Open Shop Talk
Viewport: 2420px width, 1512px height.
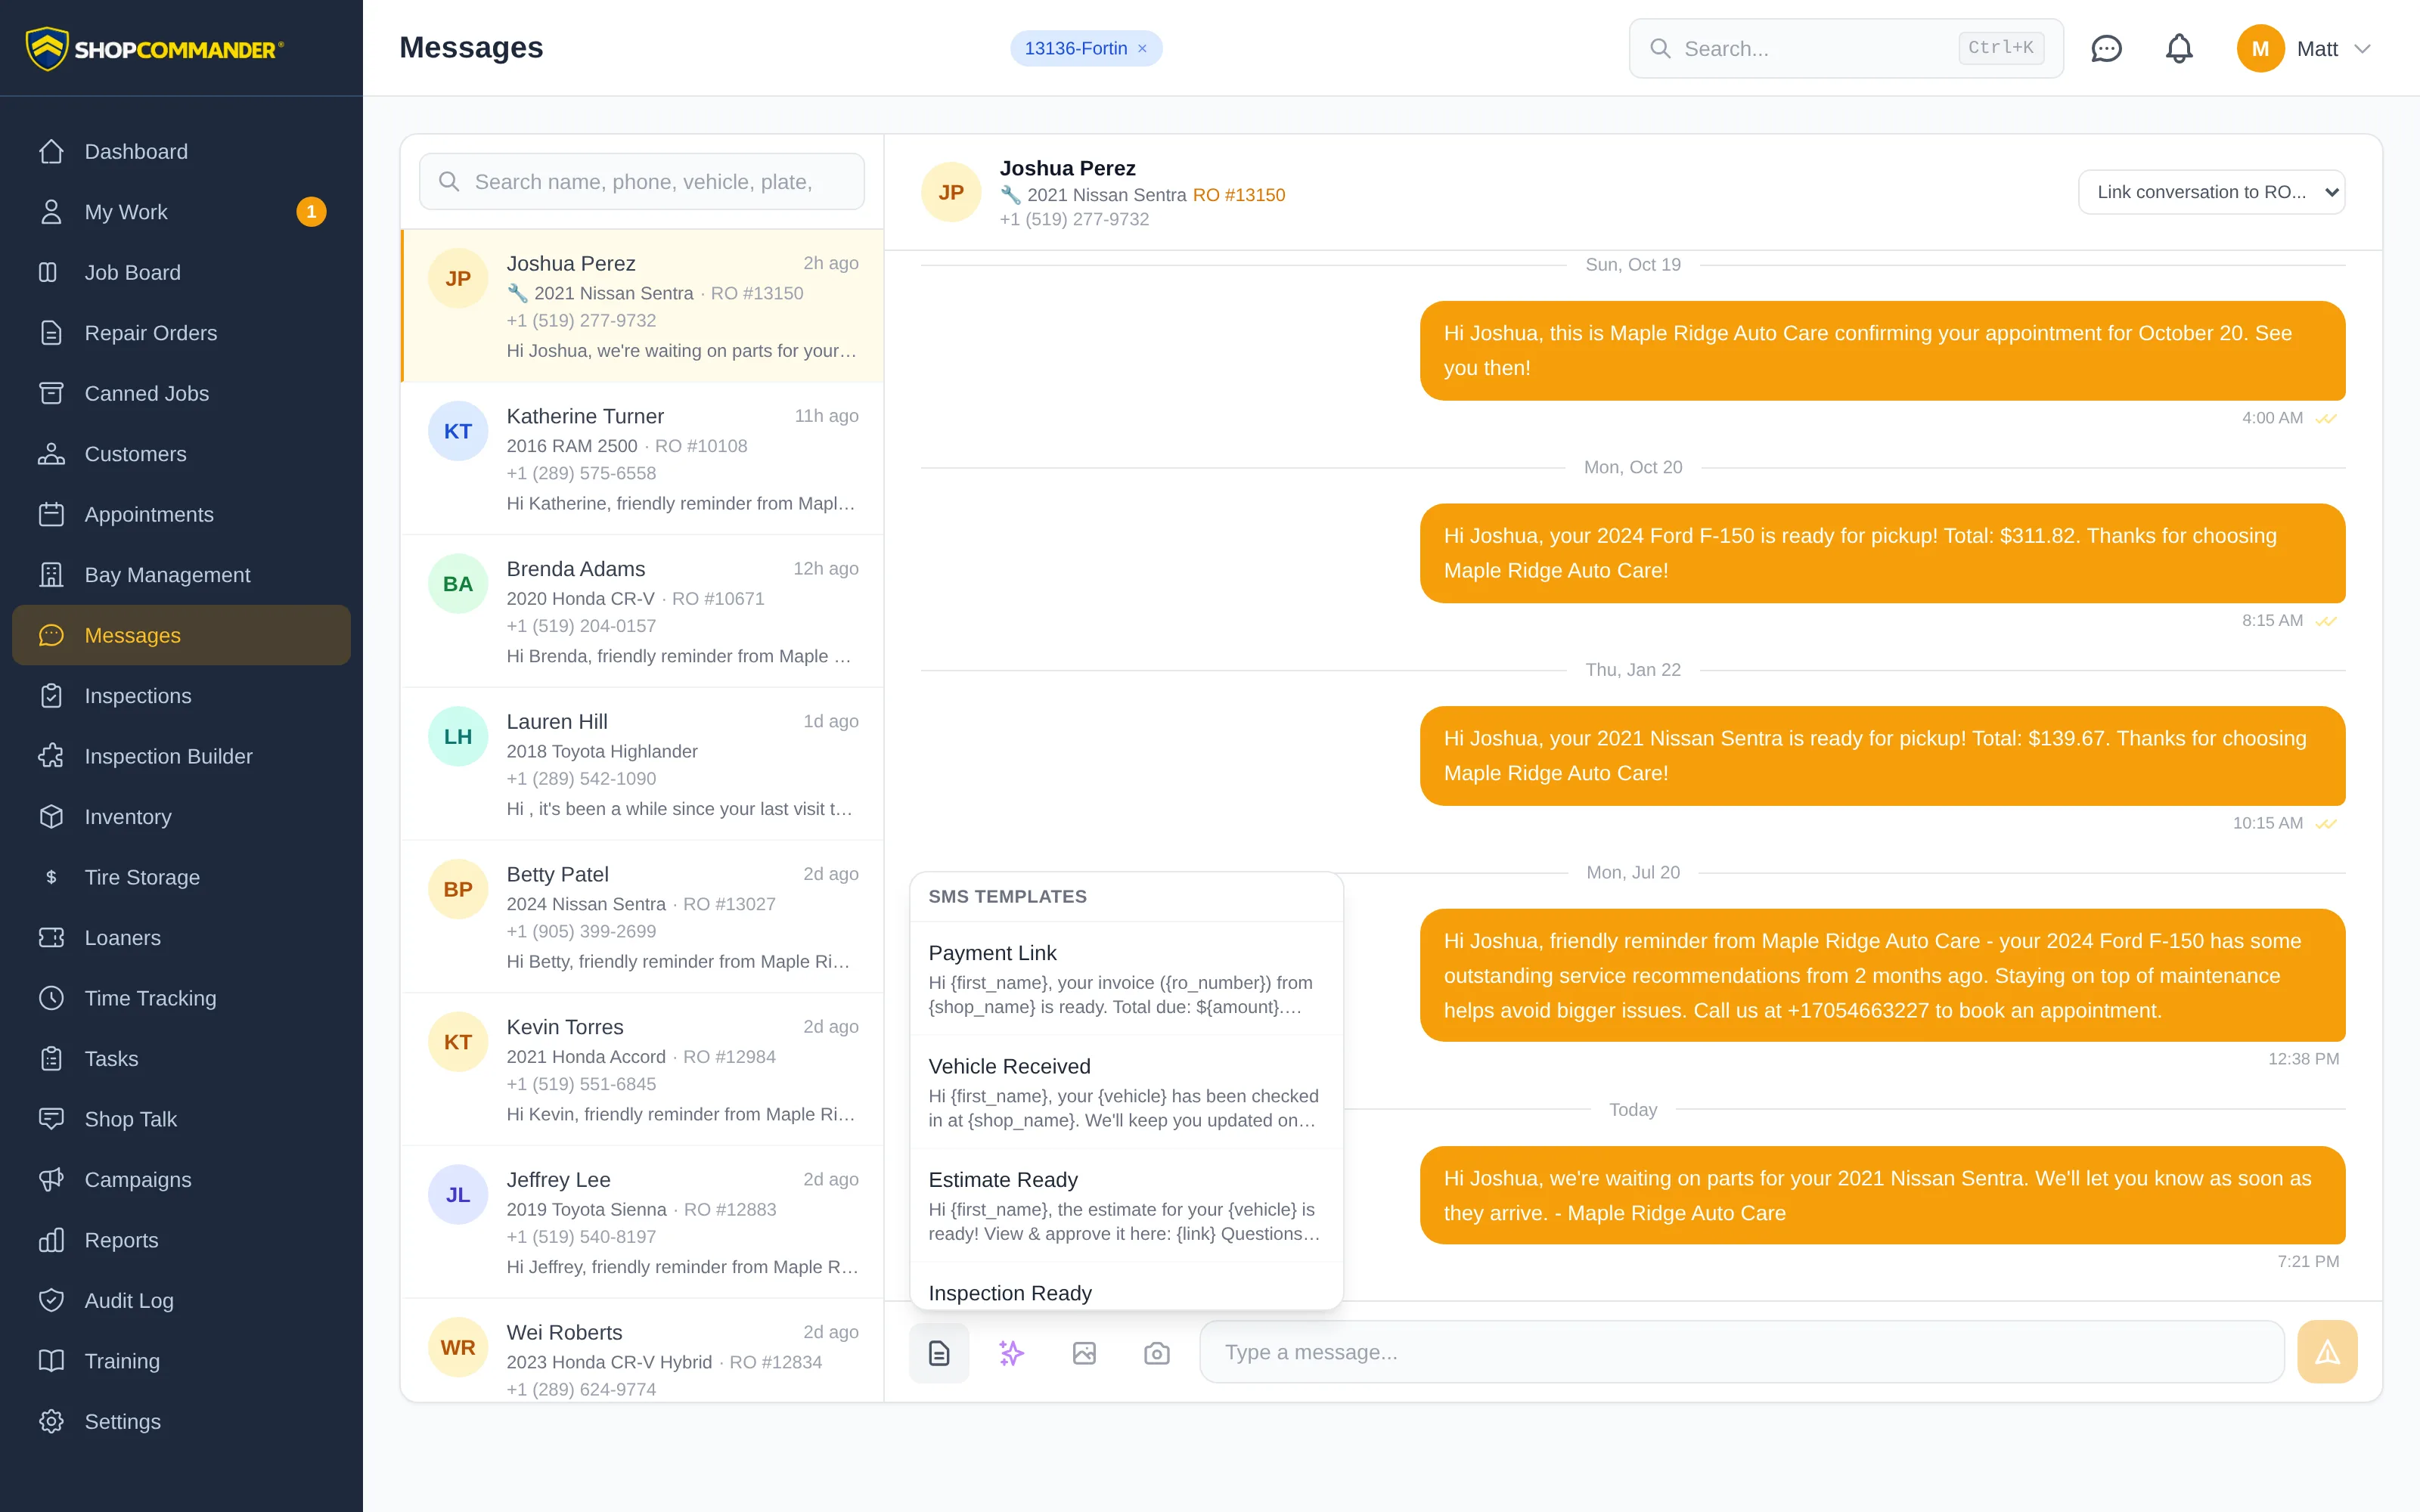click(x=181, y=1119)
